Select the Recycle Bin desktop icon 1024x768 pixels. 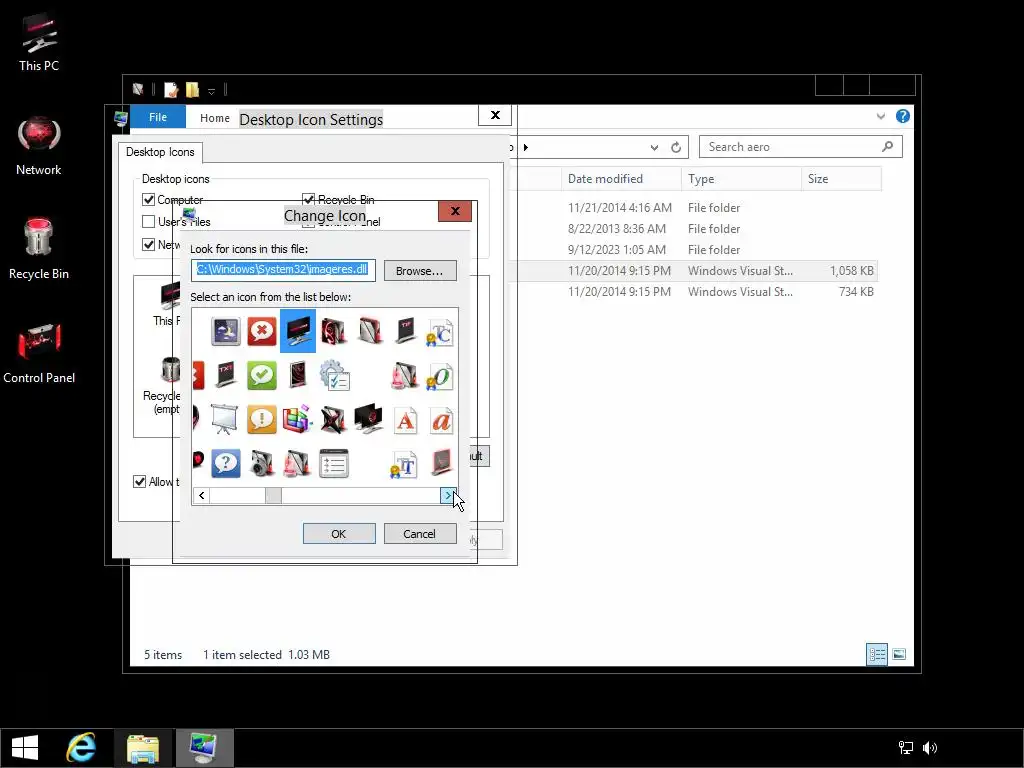(39, 249)
